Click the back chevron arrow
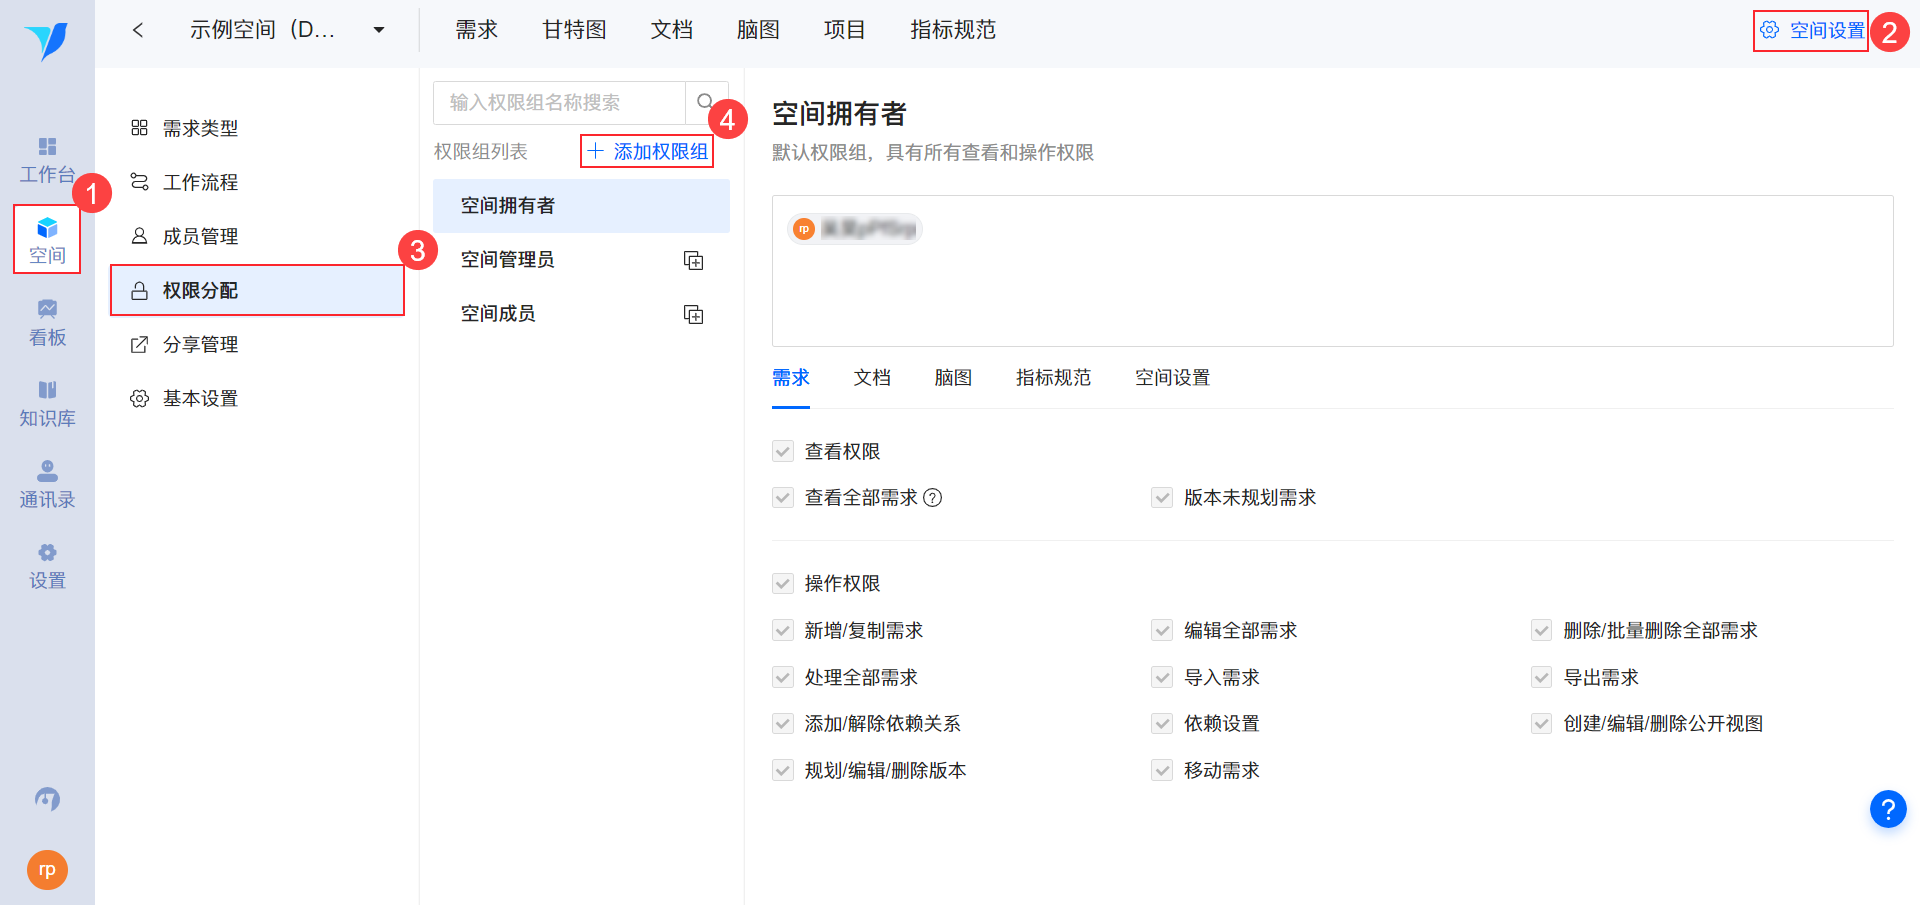 138,30
